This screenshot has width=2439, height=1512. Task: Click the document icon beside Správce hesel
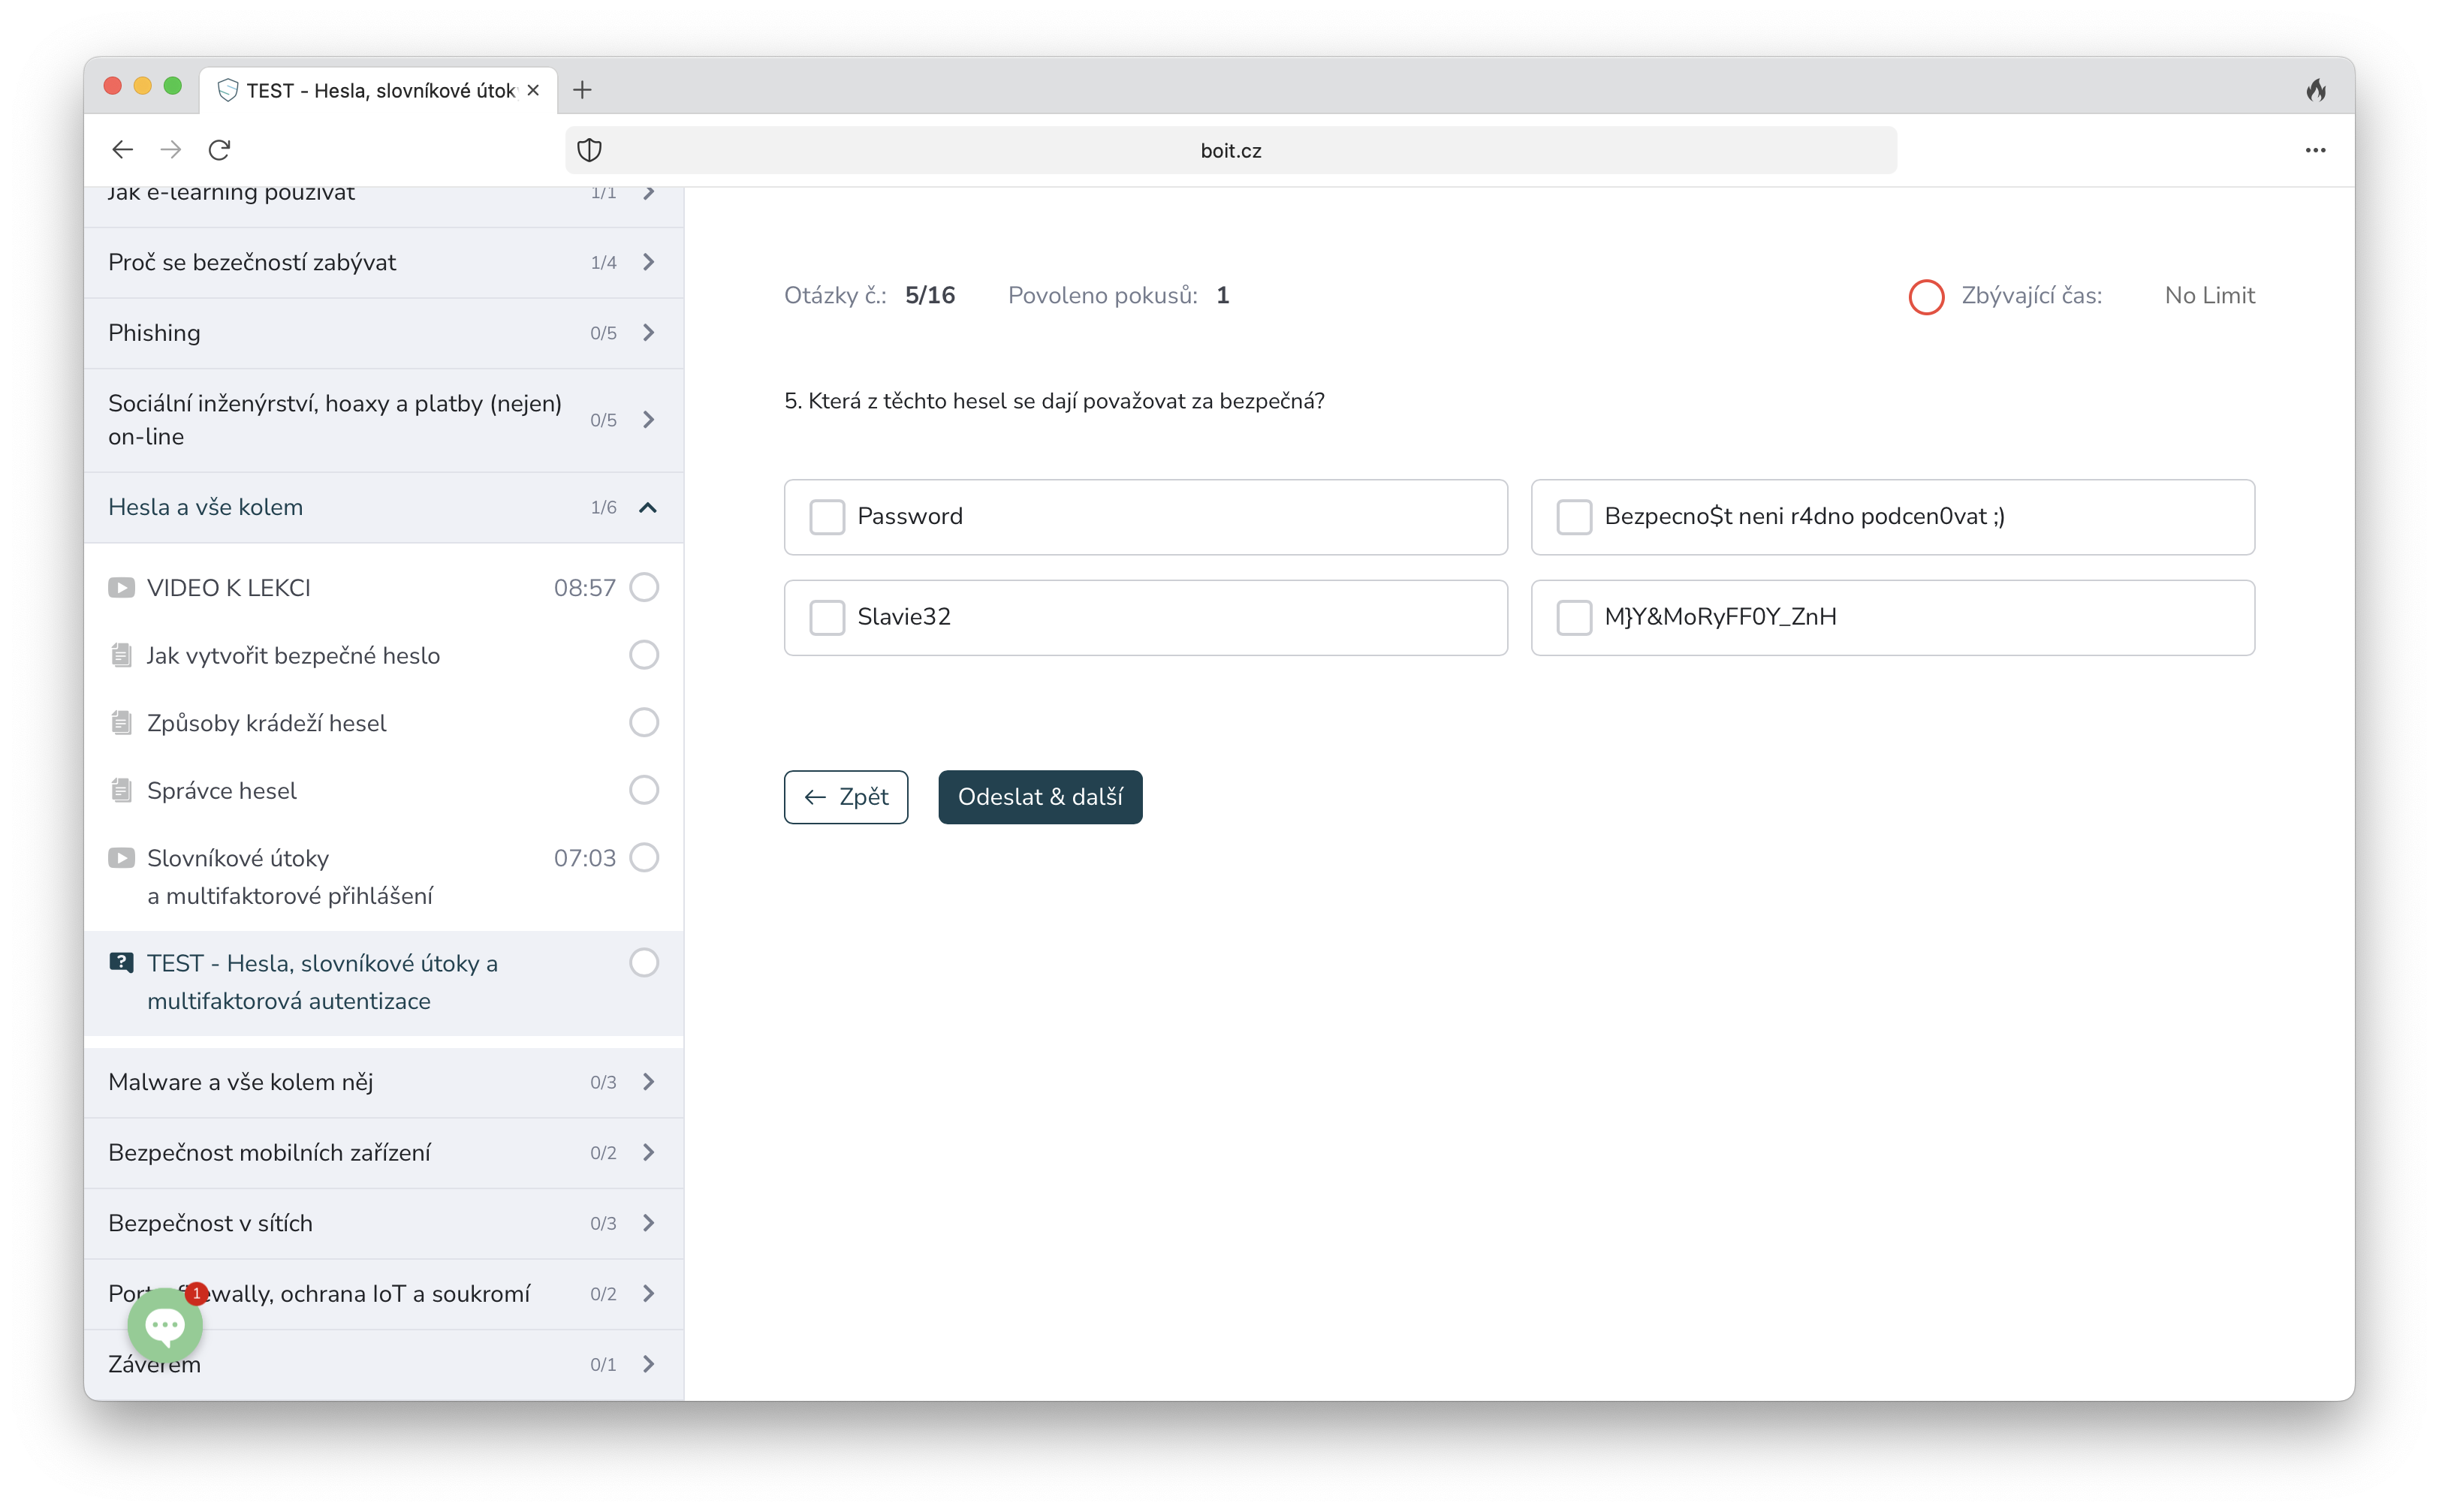[x=121, y=790]
